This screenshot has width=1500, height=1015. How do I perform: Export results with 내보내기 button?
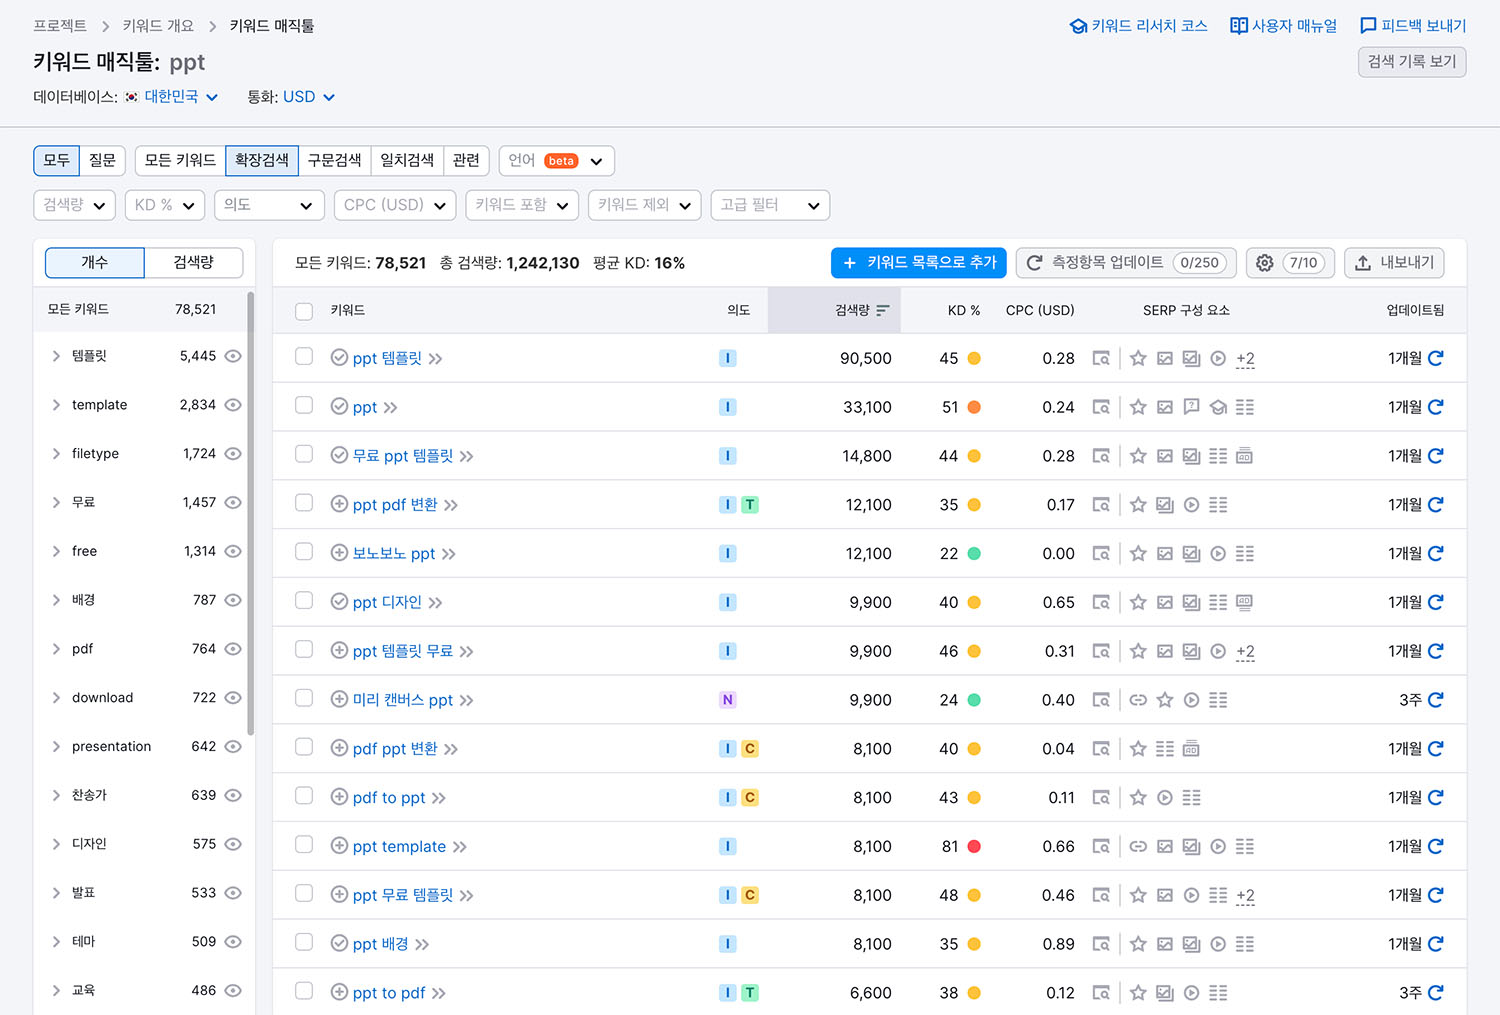coord(1394,262)
